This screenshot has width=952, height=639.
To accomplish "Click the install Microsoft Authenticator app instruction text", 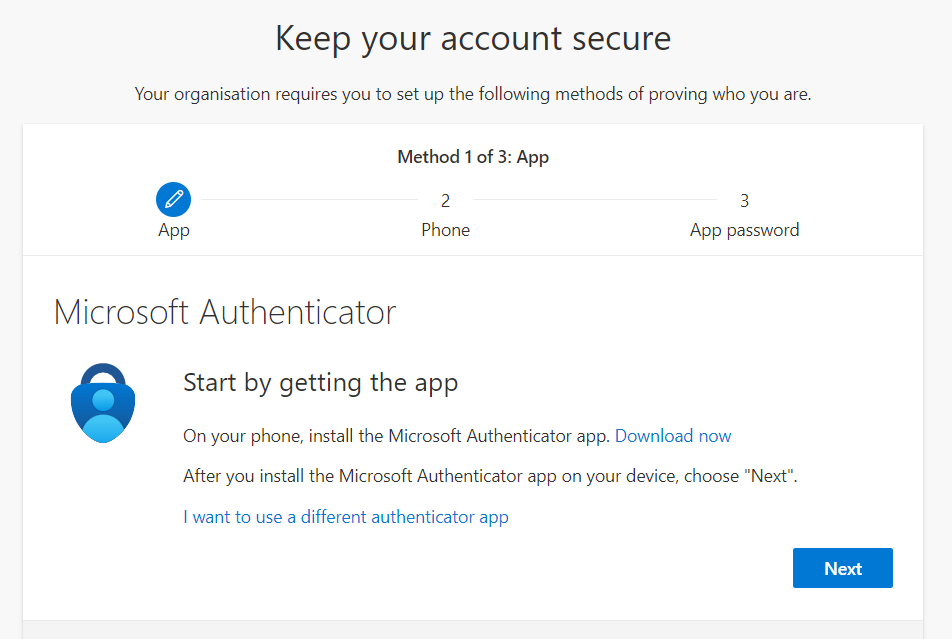I will (396, 436).
